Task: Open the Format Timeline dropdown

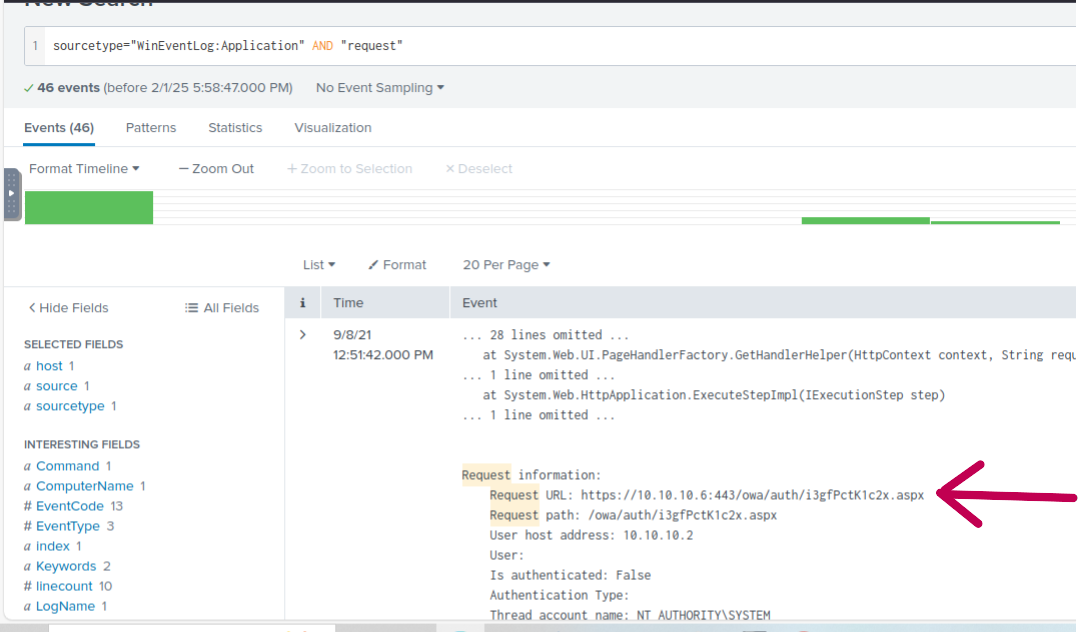Action: coord(84,168)
